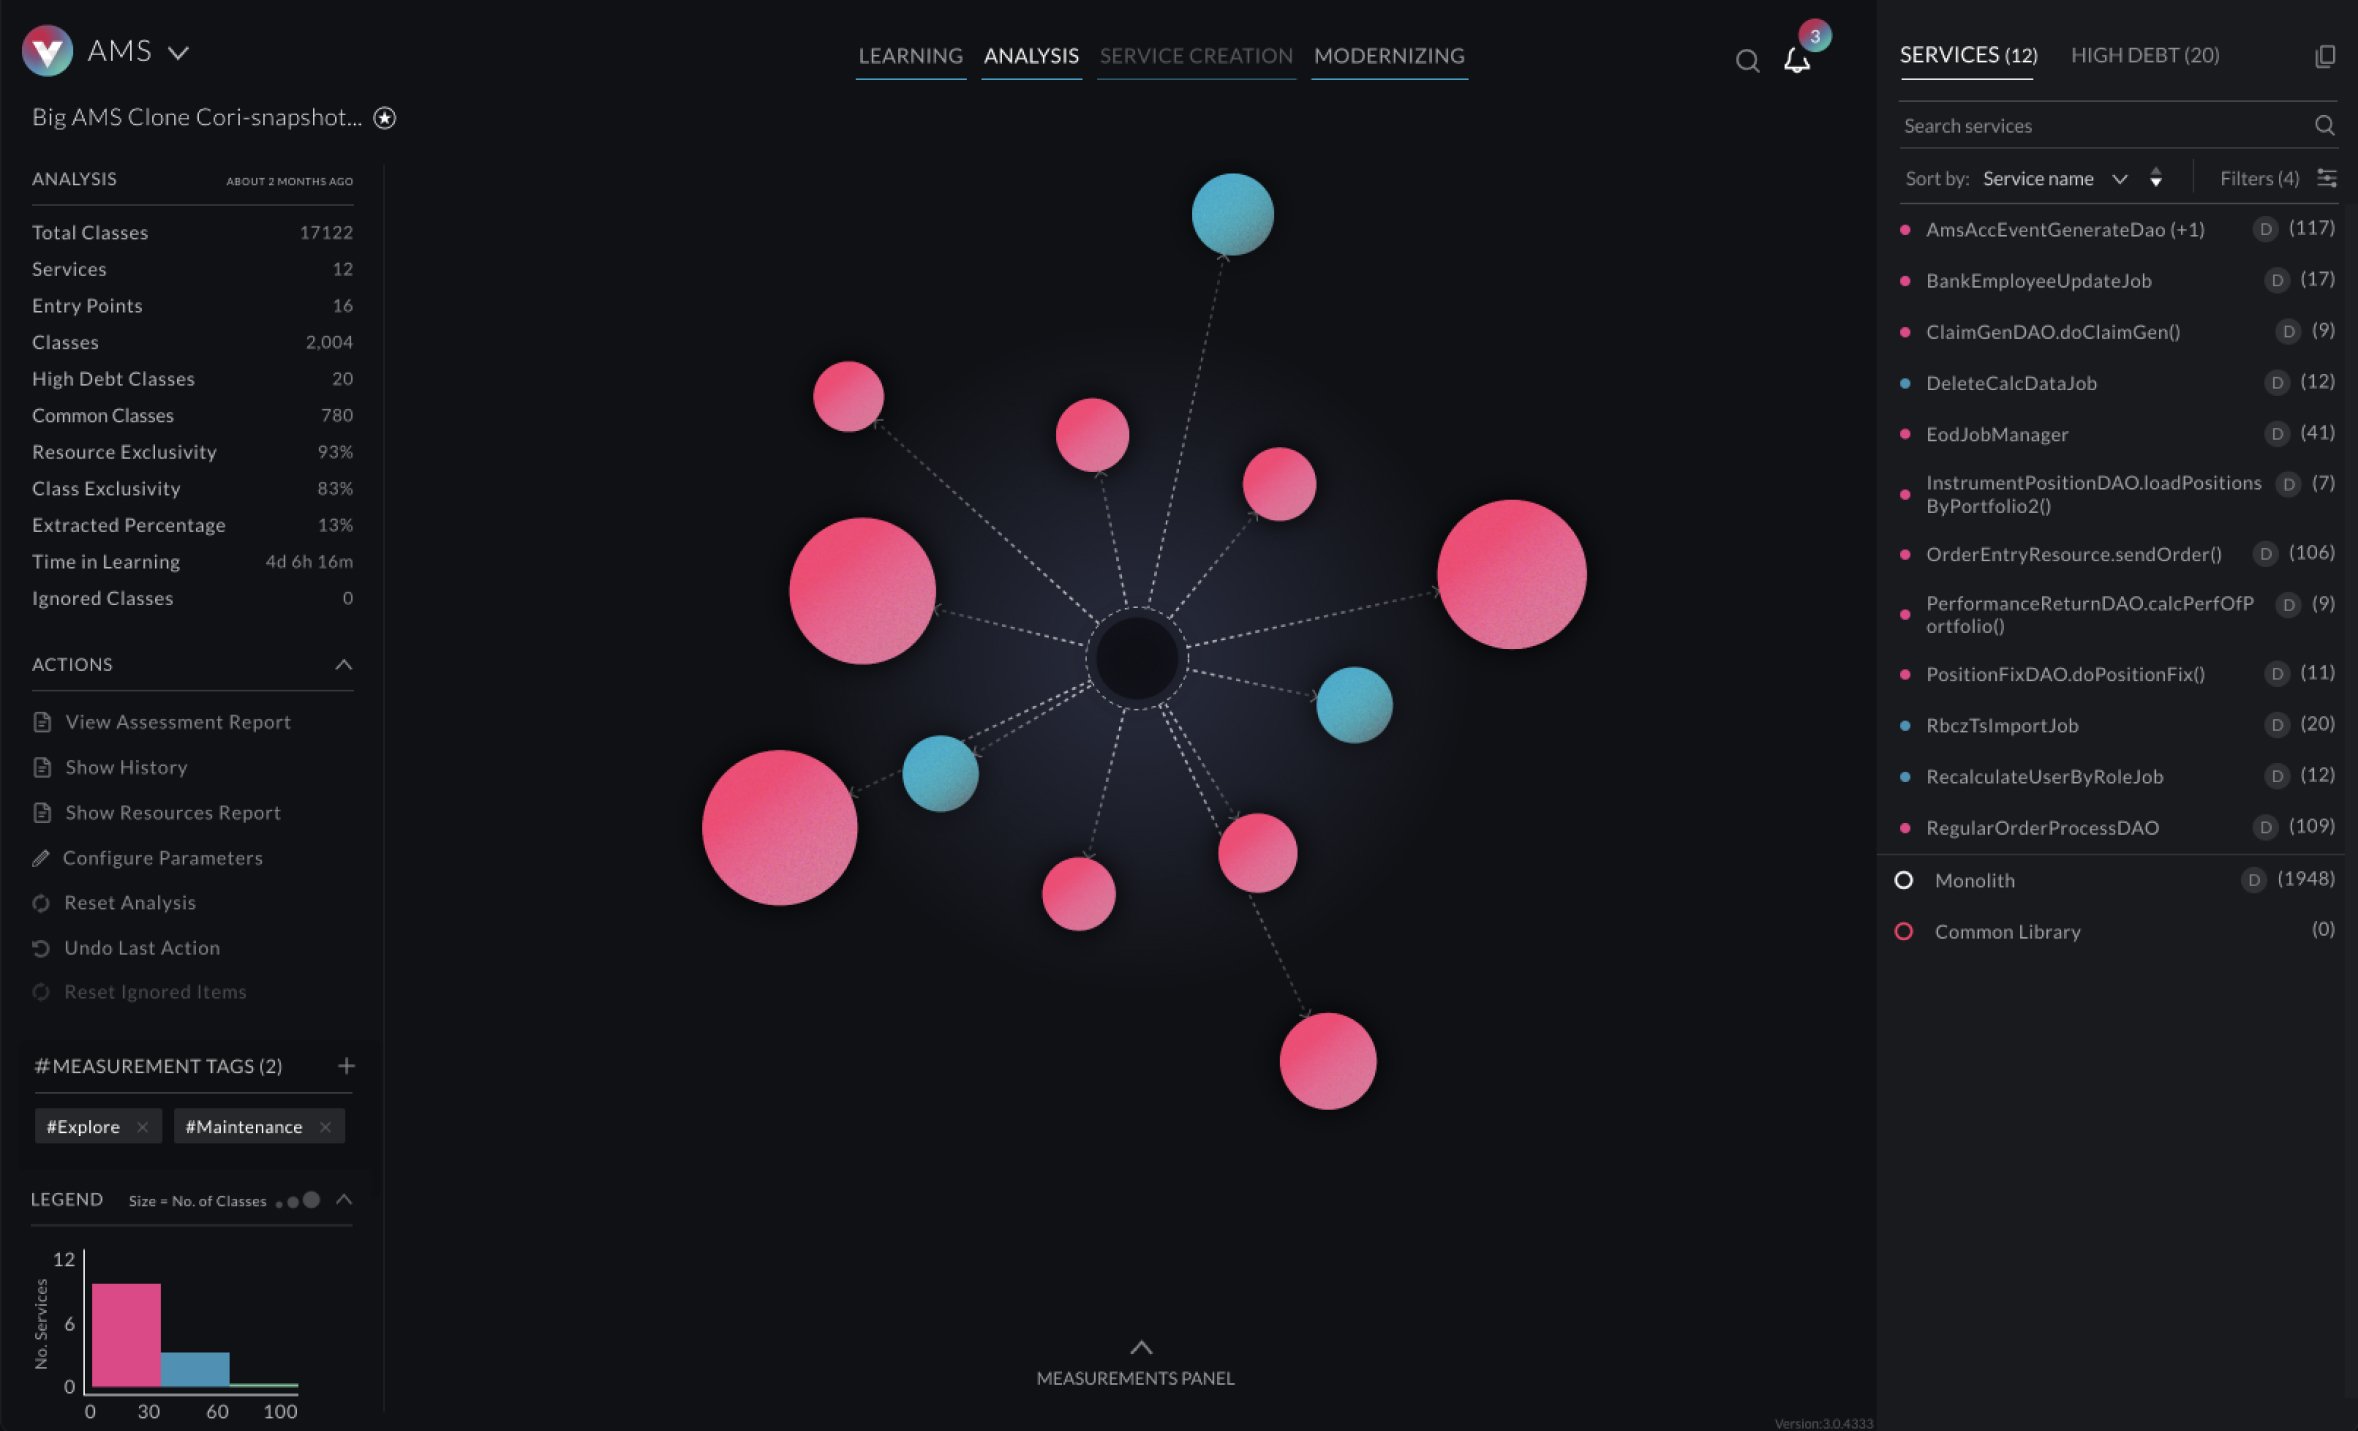This screenshot has height=1431, width=2358.
Task: Add a measurement tag with plus icon
Action: click(346, 1066)
